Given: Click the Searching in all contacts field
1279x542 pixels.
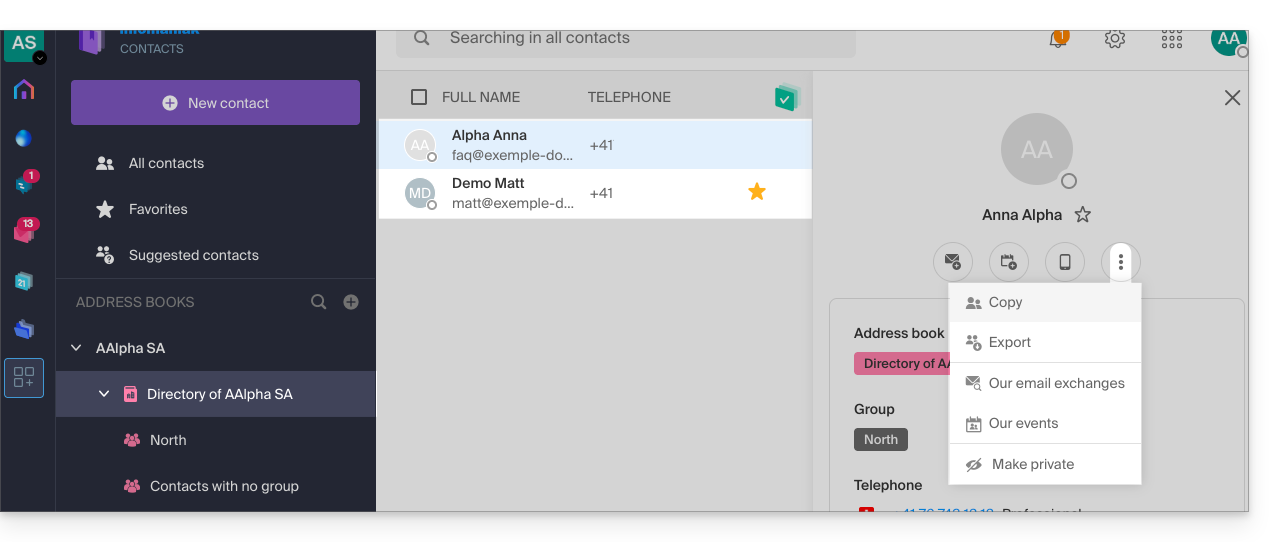Looking at the screenshot, I should click(626, 40).
